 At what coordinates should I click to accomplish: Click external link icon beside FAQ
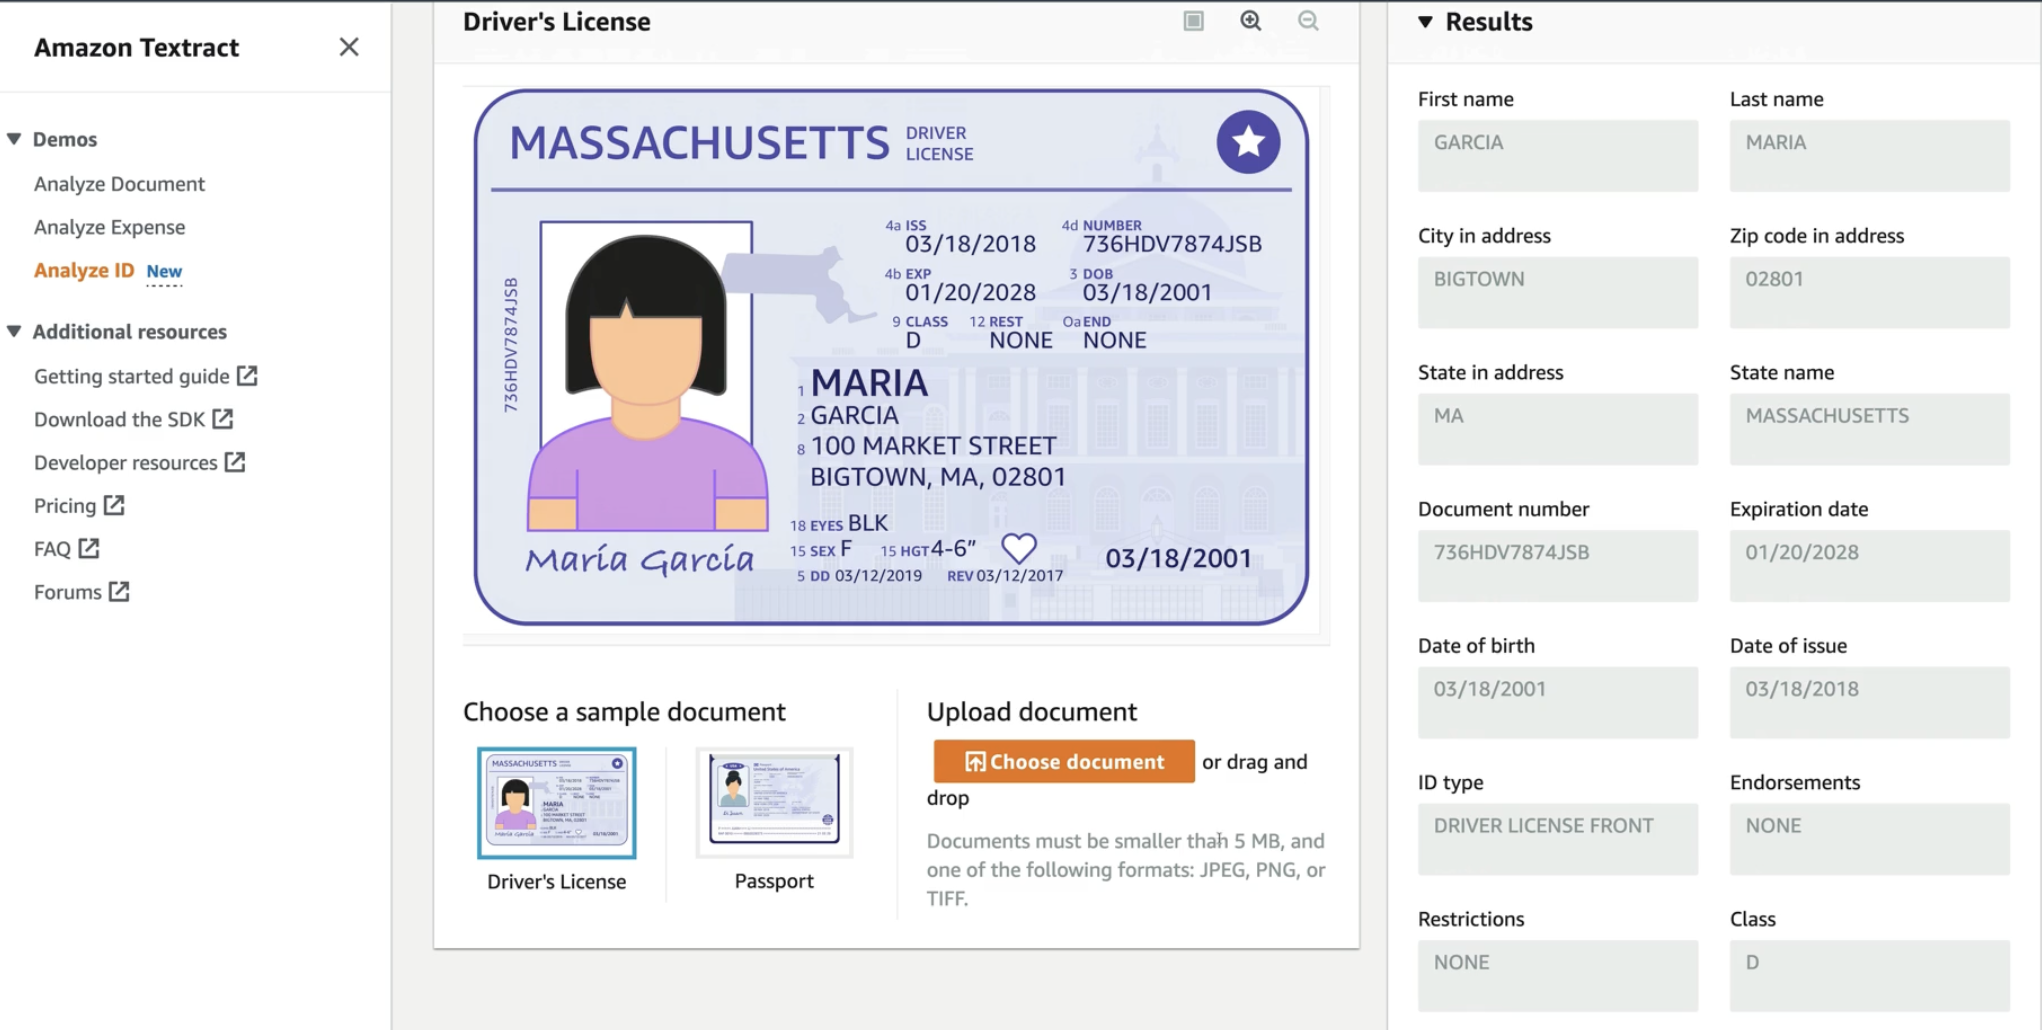pyautogui.click(x=90, y=548)
